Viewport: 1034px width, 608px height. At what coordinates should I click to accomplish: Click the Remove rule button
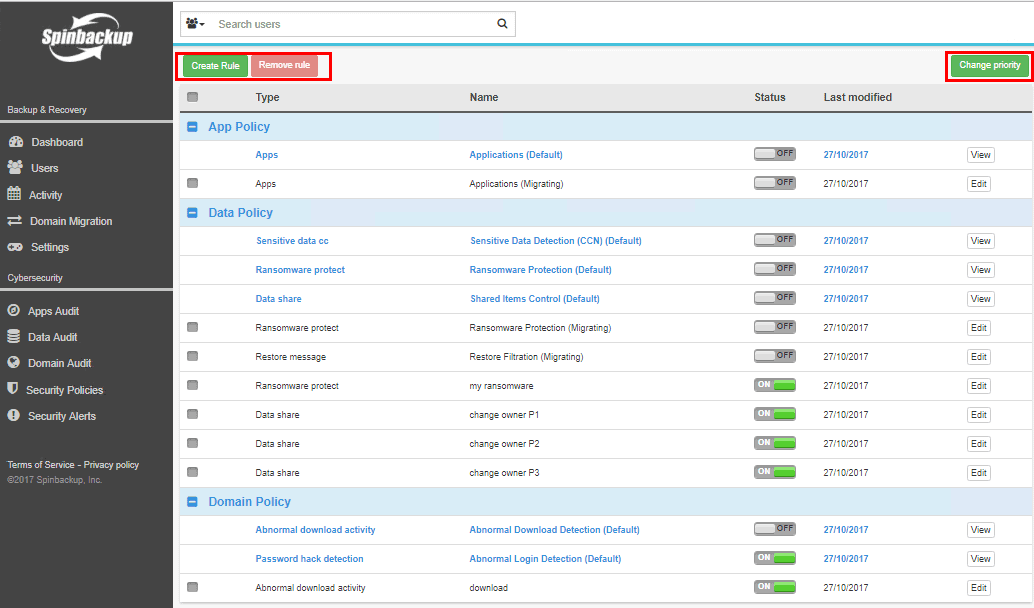[284, 65]
